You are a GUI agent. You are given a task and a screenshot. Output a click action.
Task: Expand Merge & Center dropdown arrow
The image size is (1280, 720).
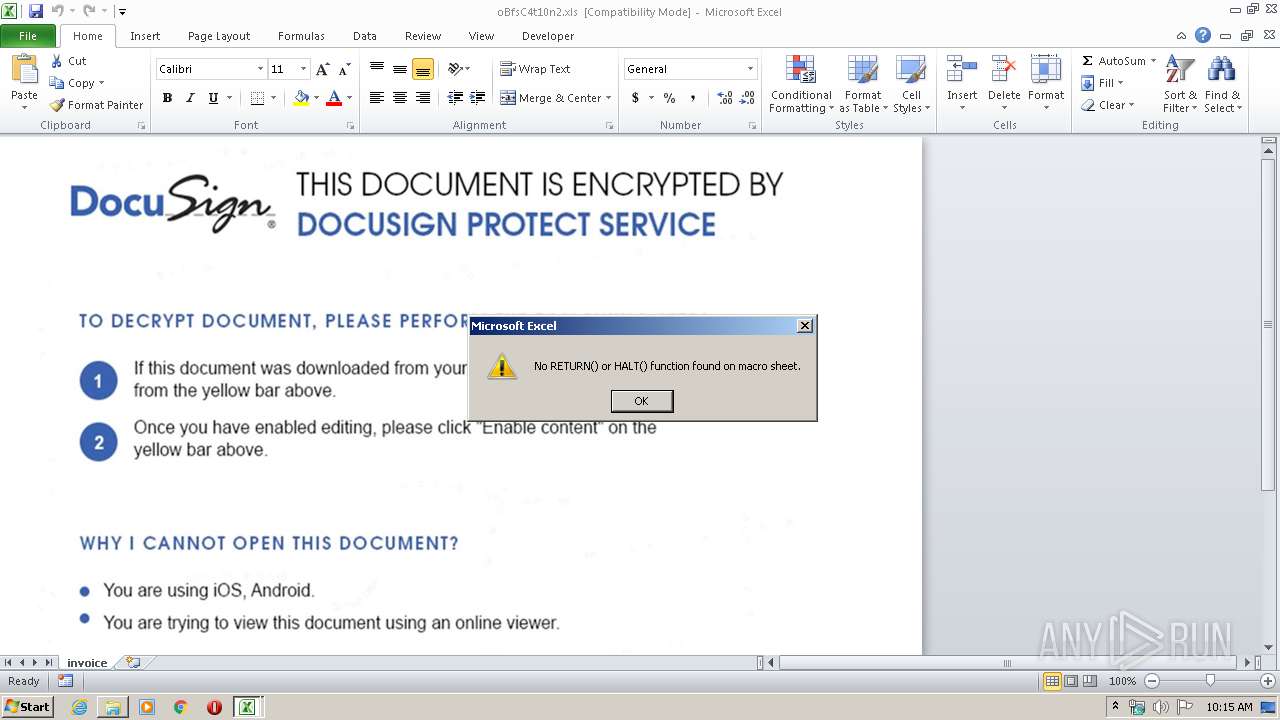tap(609, 98)
